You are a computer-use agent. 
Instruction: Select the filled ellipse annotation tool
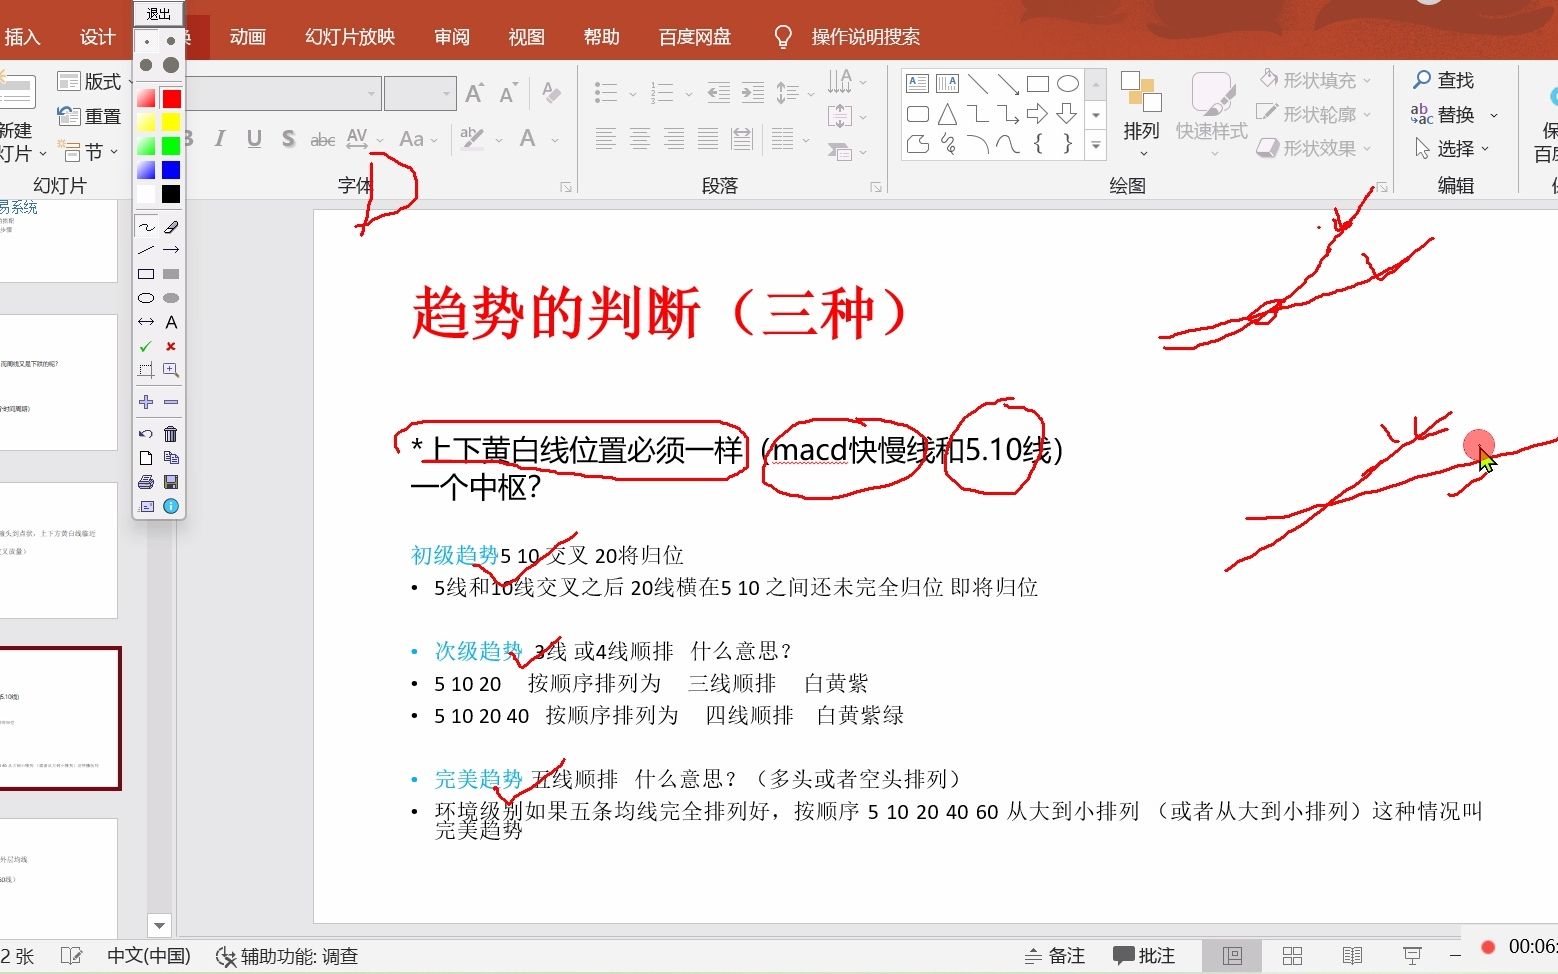point(171,298)
